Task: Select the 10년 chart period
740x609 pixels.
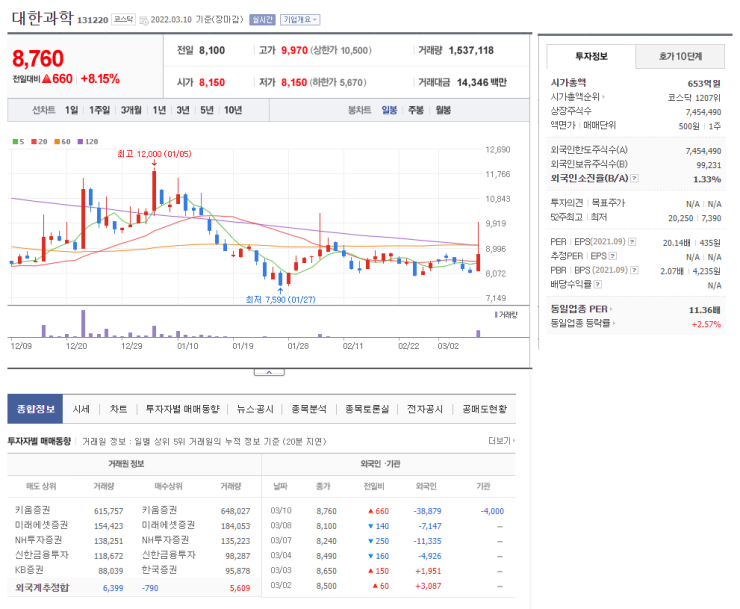Action: [233, 110]
